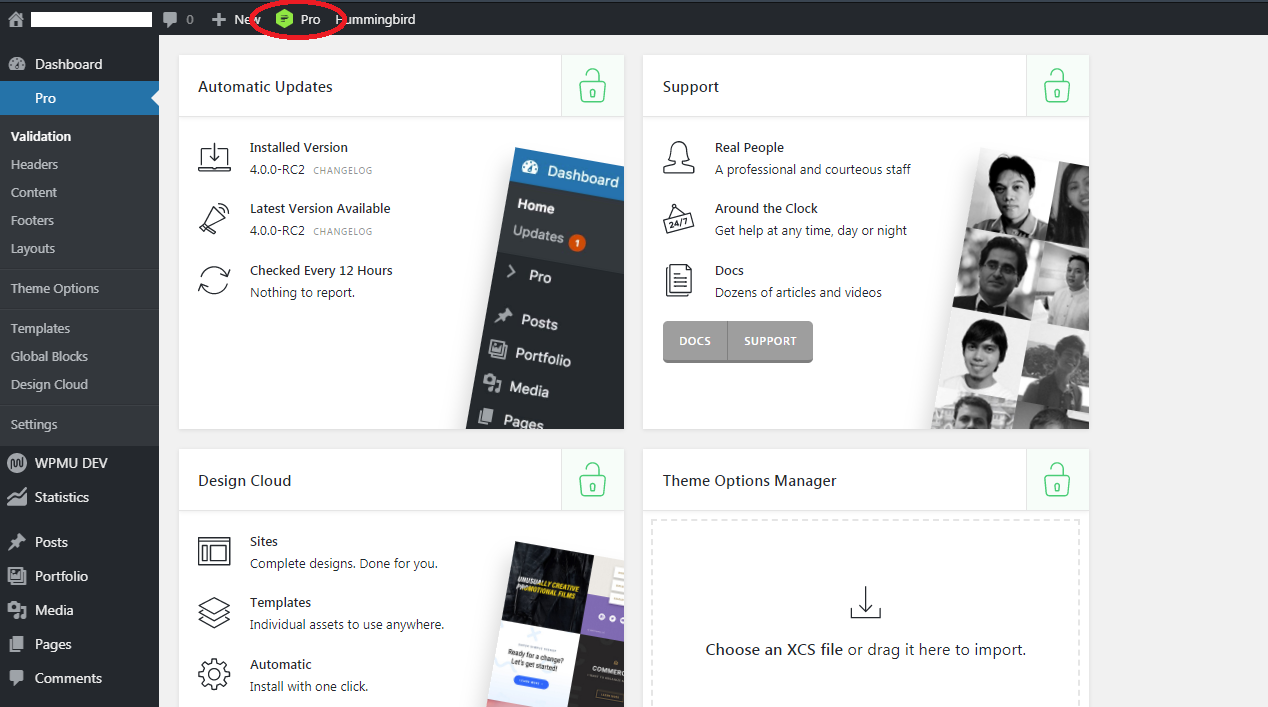Click the Support panel unlock icon
The height and width of the screenshot is (707, 1268).
[1057, 86]
